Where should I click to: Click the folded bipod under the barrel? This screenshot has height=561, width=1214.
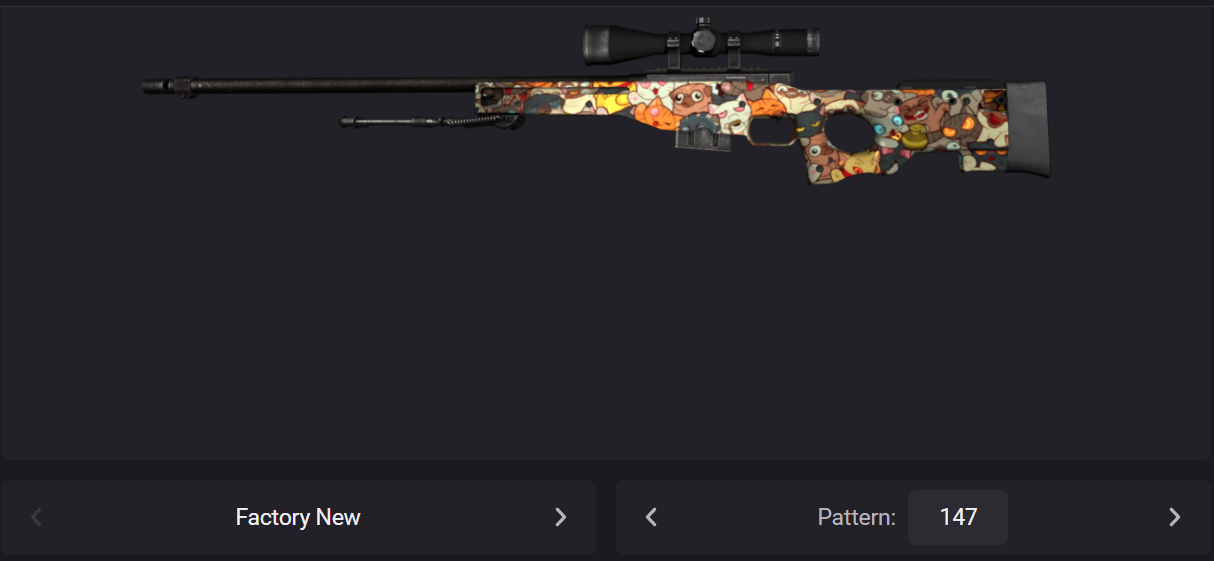click(x=430, y=121)
